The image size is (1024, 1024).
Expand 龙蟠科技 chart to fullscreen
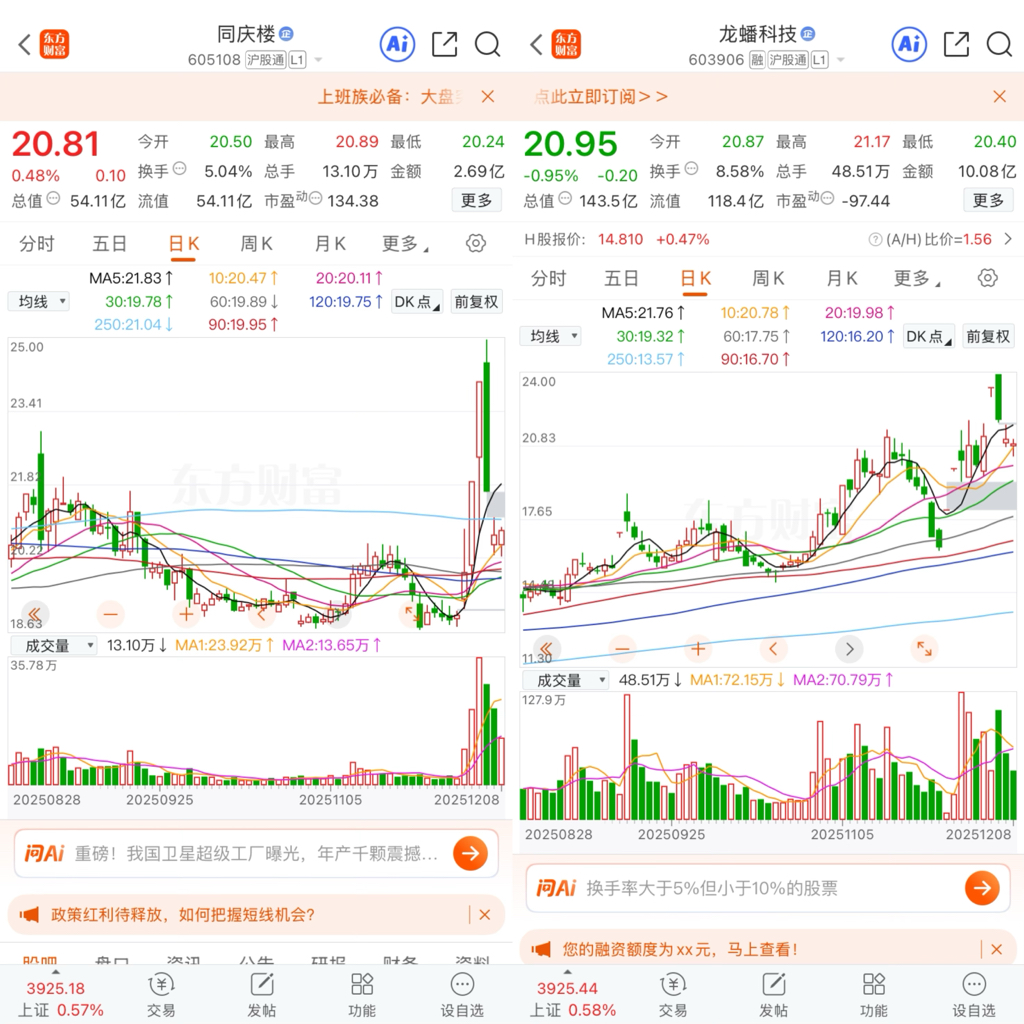[x=924, y=648]
